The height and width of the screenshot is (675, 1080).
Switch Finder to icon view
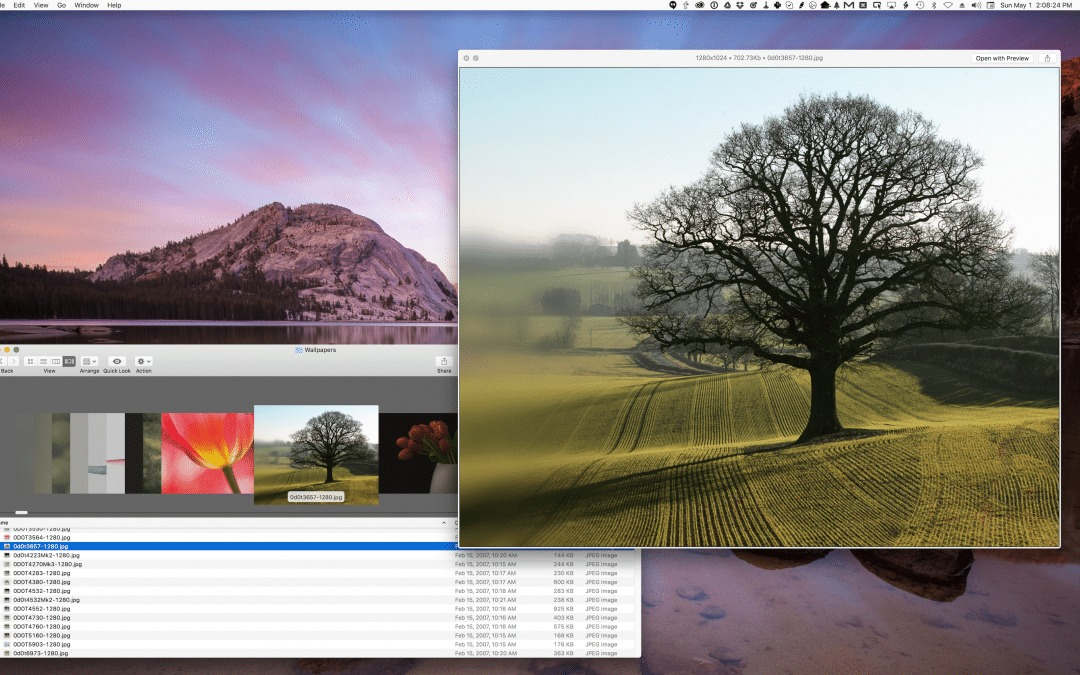click(x=30, y=361)
